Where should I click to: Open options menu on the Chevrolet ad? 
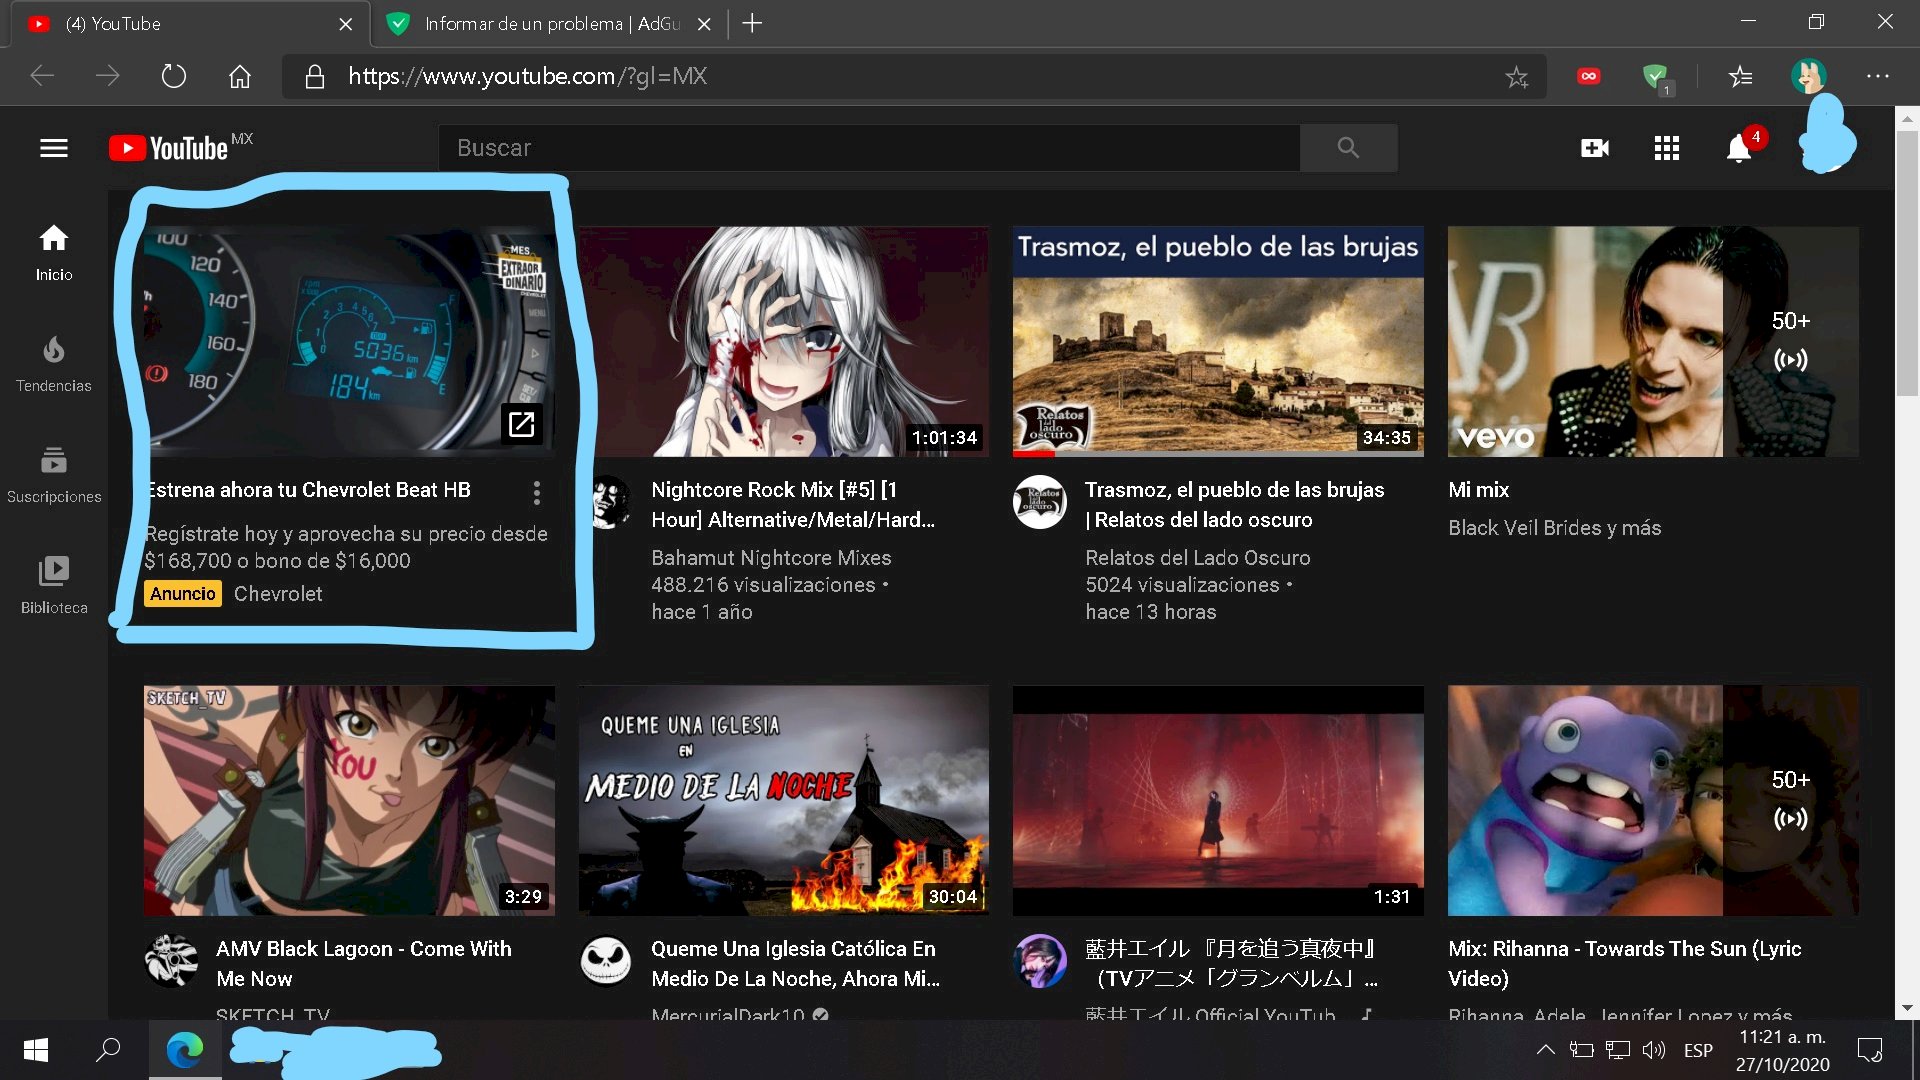coord(536,492)
